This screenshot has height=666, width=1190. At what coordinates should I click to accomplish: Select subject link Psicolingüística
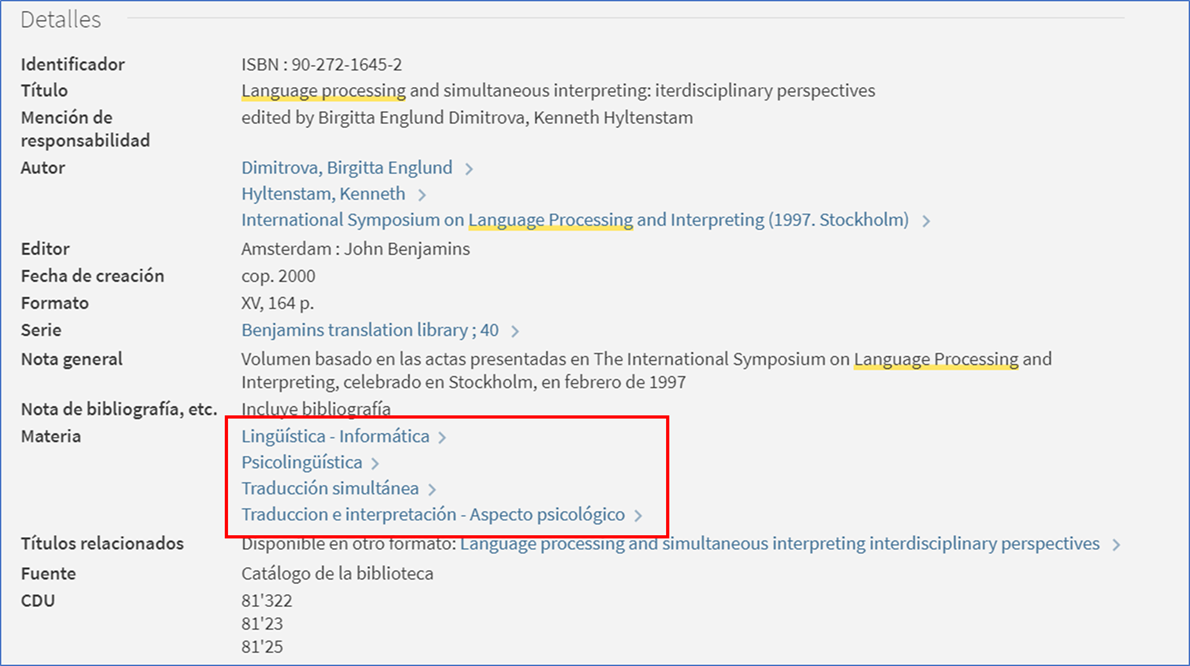pyautogui.click(x=301, y=463)
